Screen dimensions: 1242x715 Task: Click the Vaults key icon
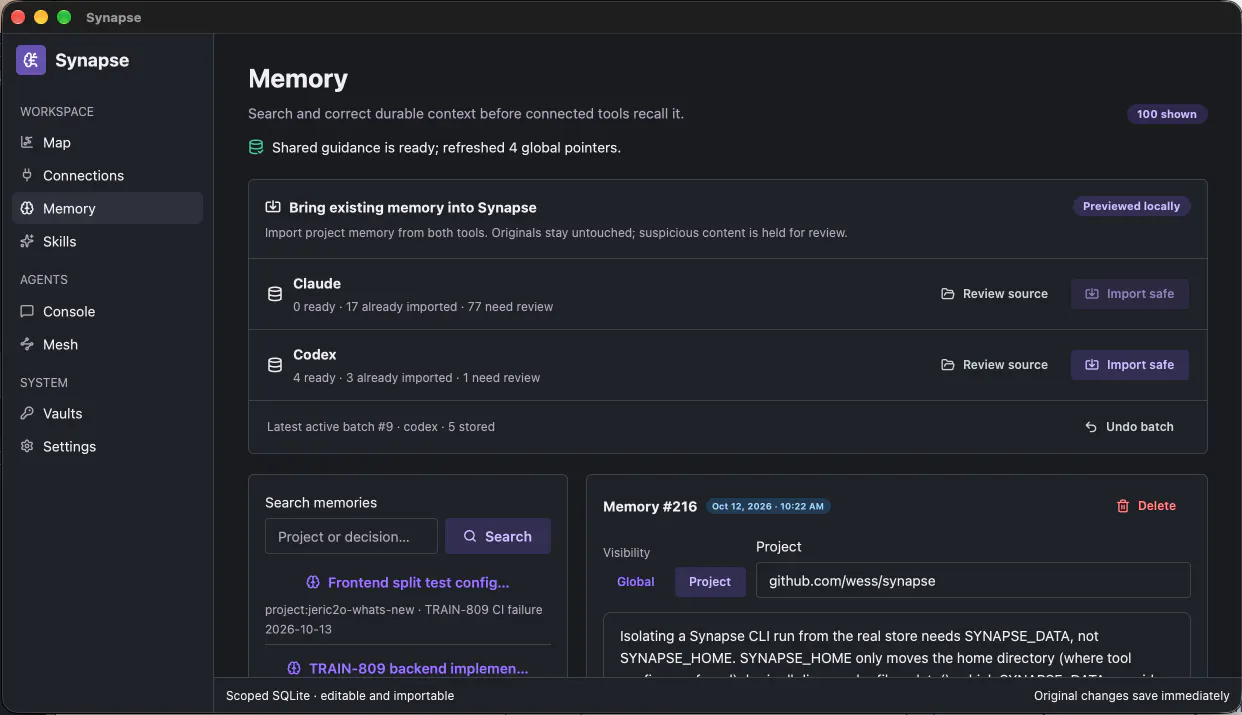[x=27, y=414]
